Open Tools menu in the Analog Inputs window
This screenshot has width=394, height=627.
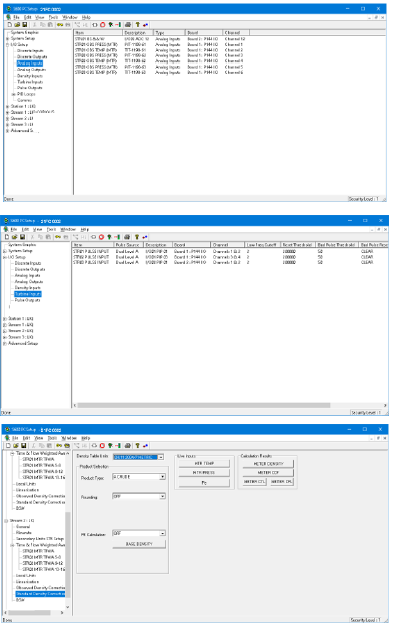coord(53,18)
